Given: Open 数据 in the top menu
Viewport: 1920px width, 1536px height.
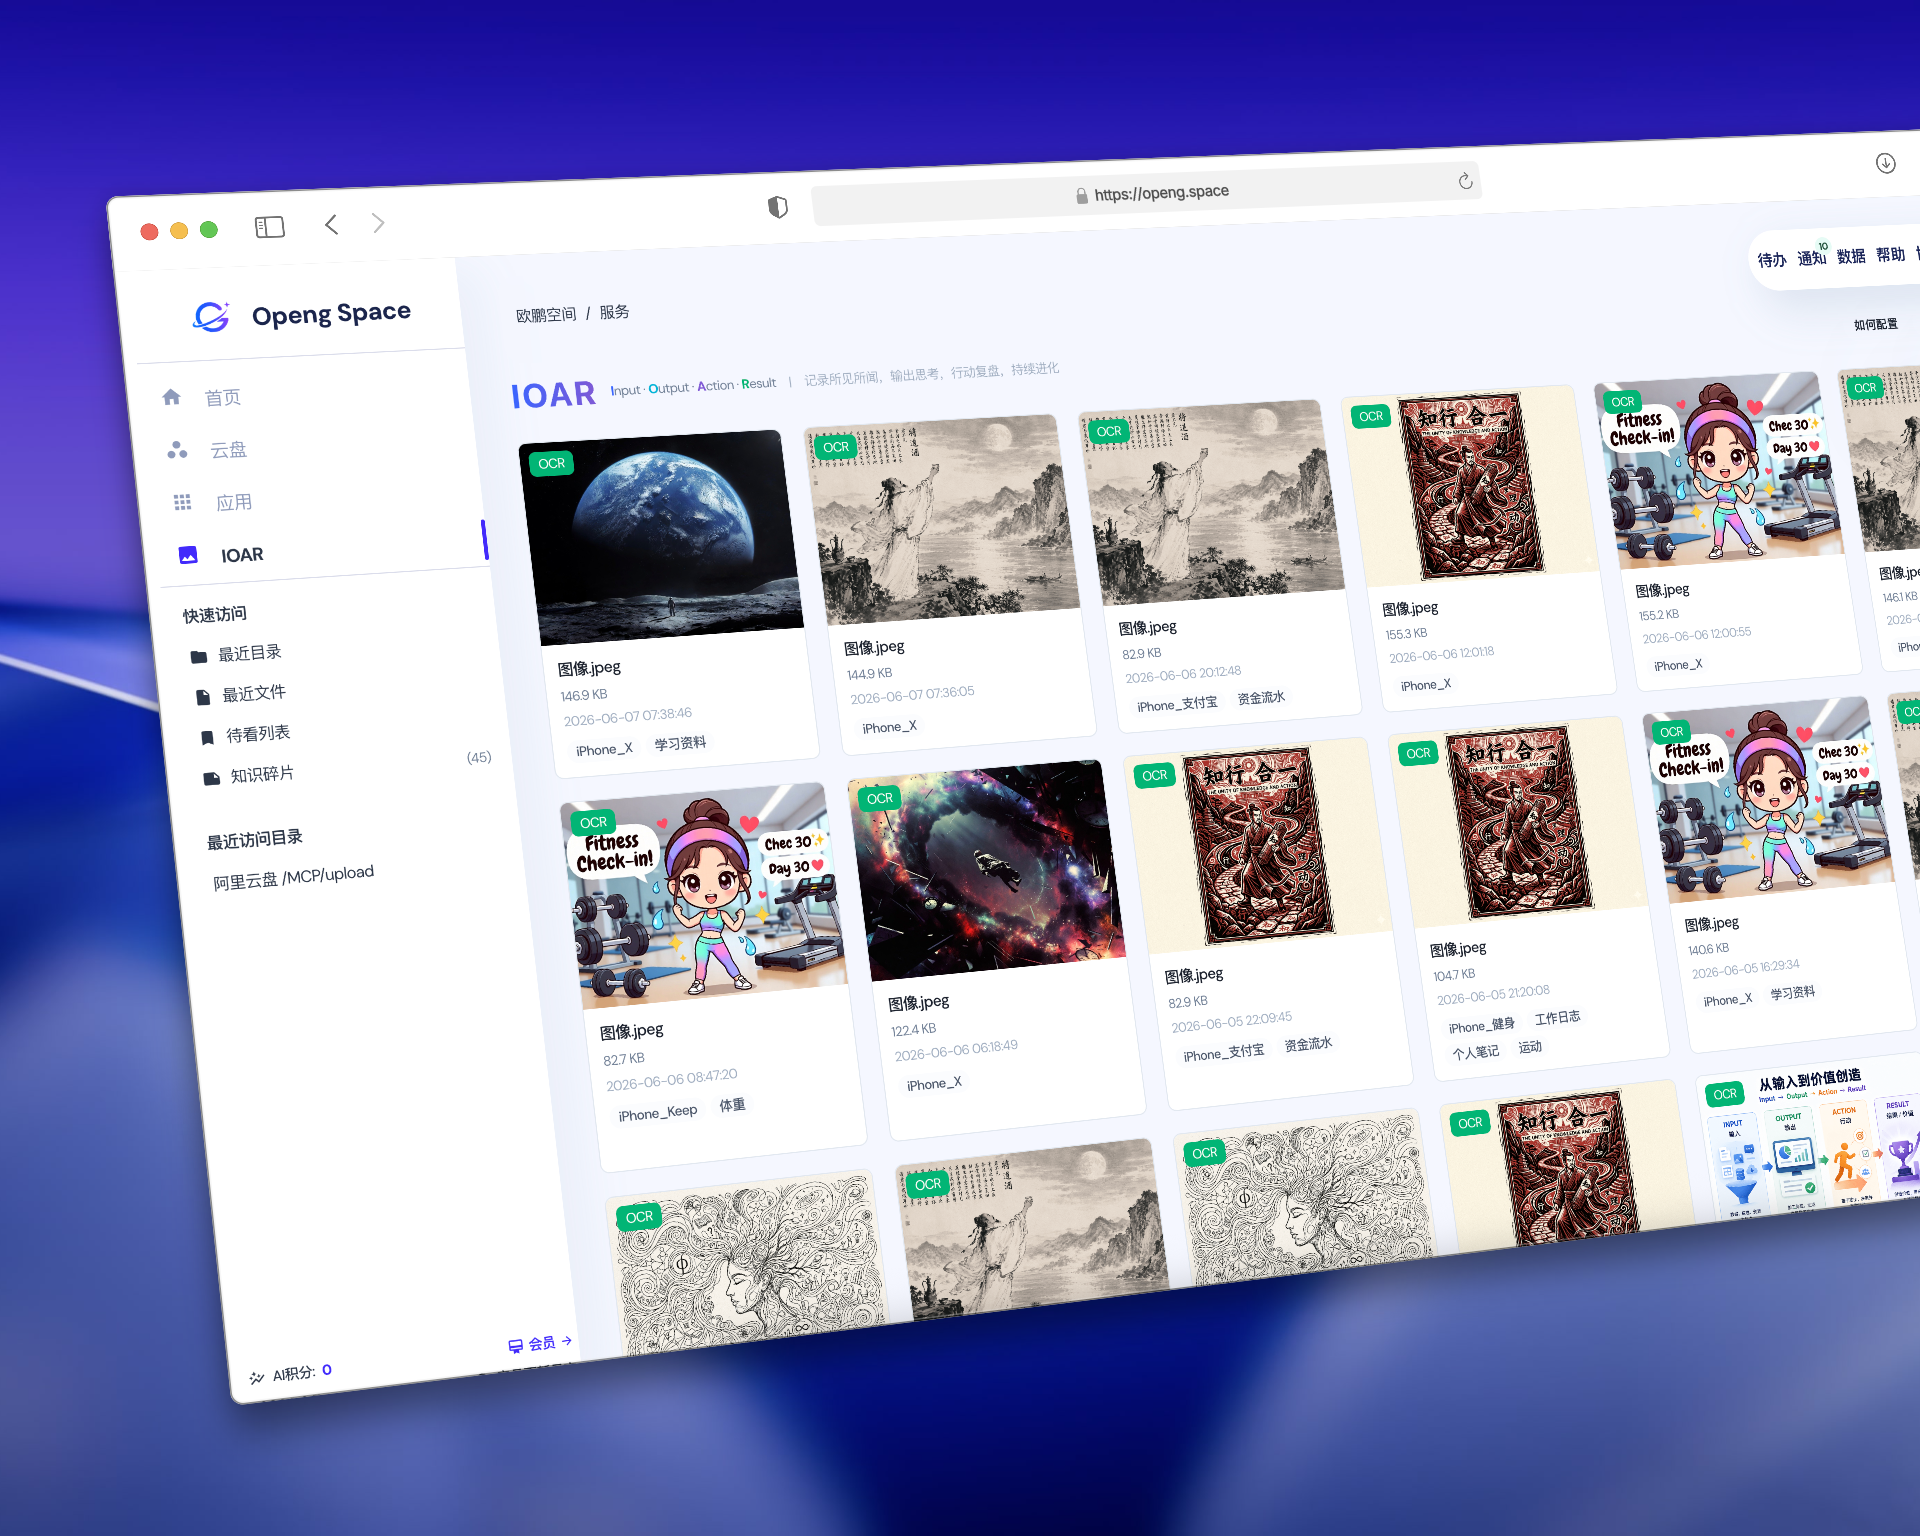Looking at the screenshot, I should (x=1851, y=255).
